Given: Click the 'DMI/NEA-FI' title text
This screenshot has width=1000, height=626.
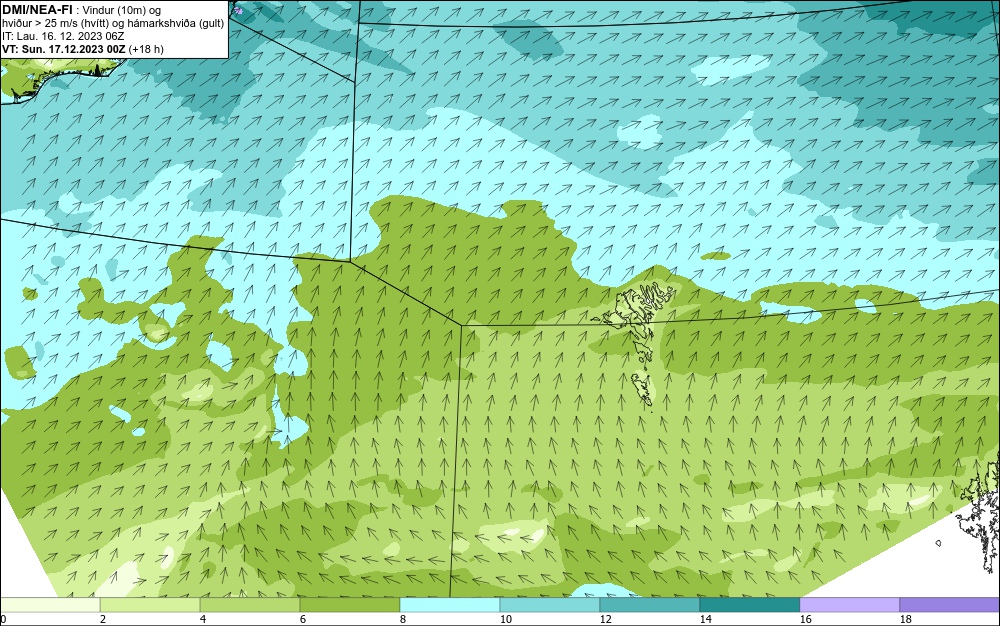Looking at the screenshot, I should point(37,10).
